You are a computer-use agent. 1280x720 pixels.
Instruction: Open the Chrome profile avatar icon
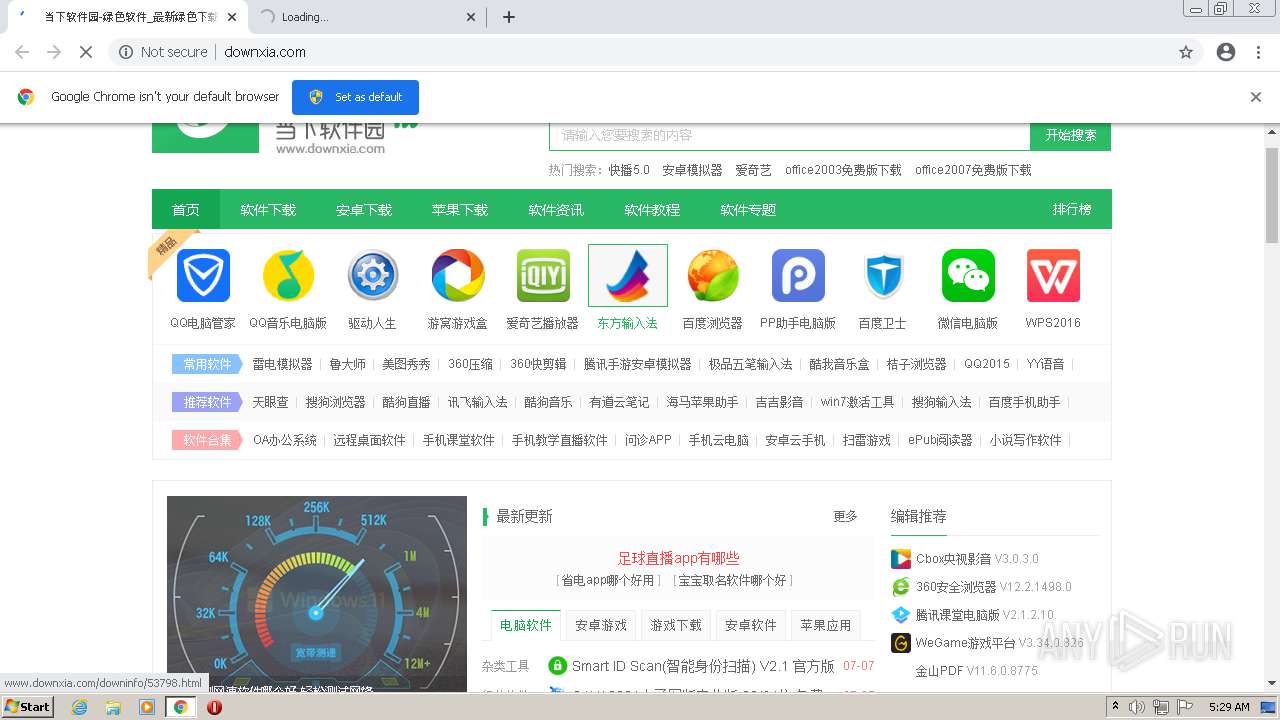click(x=1226, y=52)
